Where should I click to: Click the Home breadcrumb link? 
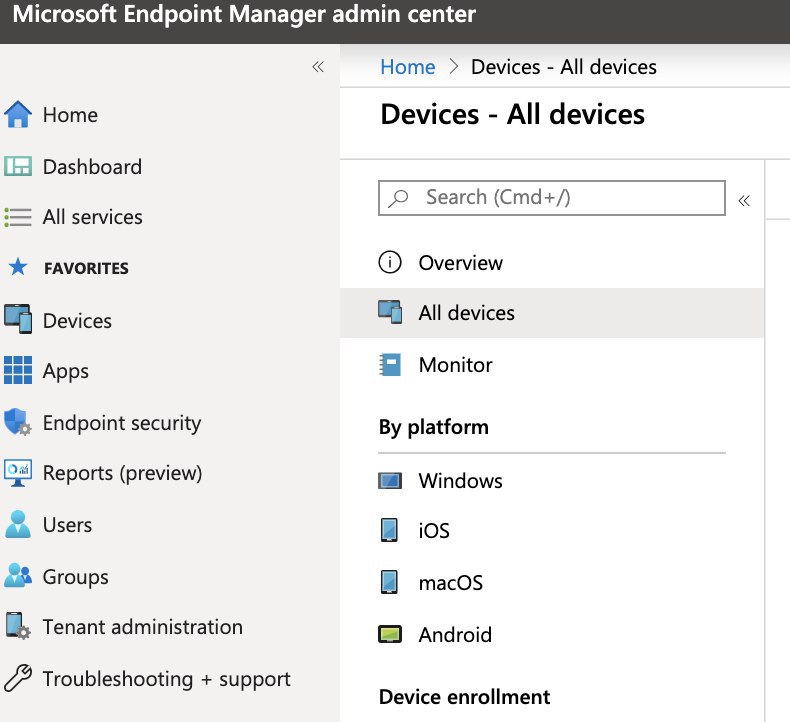pyautogui.click(x=408, y=67)
